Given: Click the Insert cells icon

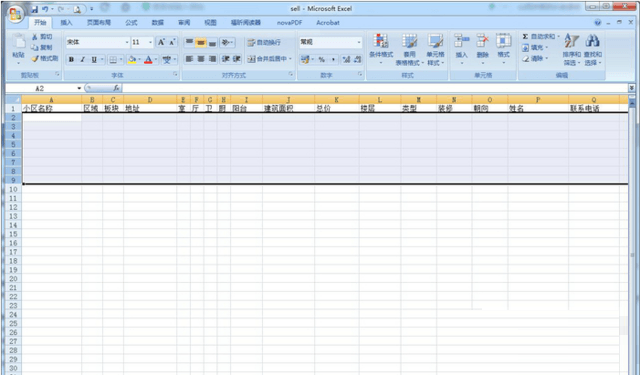Looking at the screenshot, I should pos(462,41).
